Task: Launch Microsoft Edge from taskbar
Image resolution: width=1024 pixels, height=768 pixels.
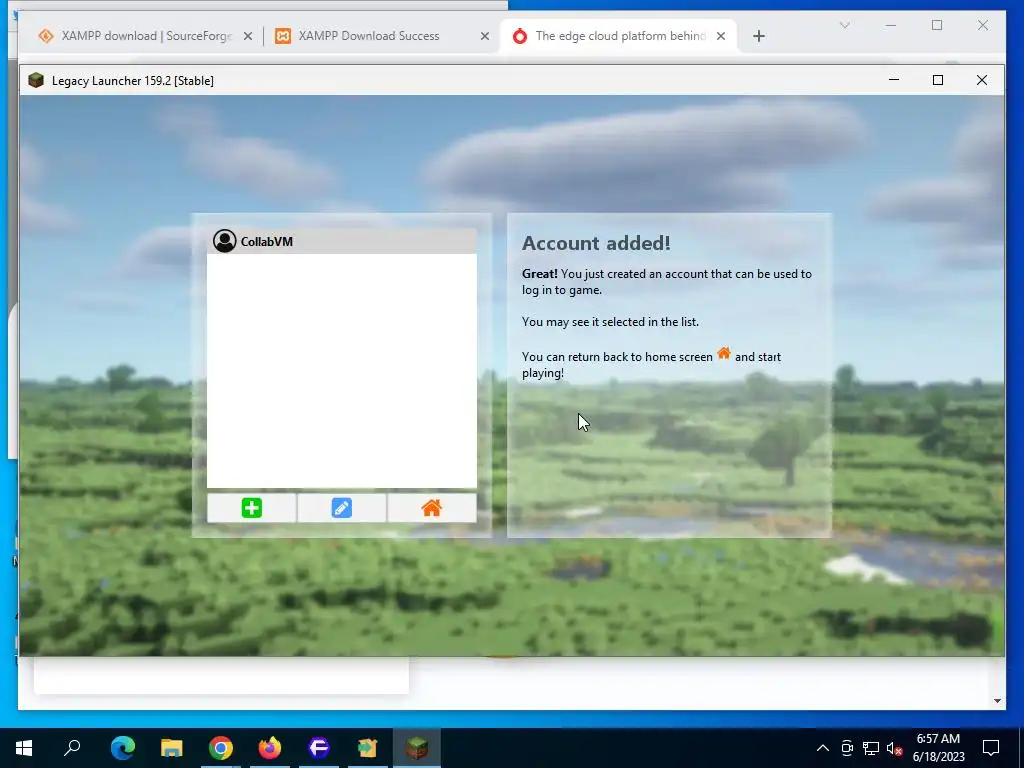Action: coord(123,748)
